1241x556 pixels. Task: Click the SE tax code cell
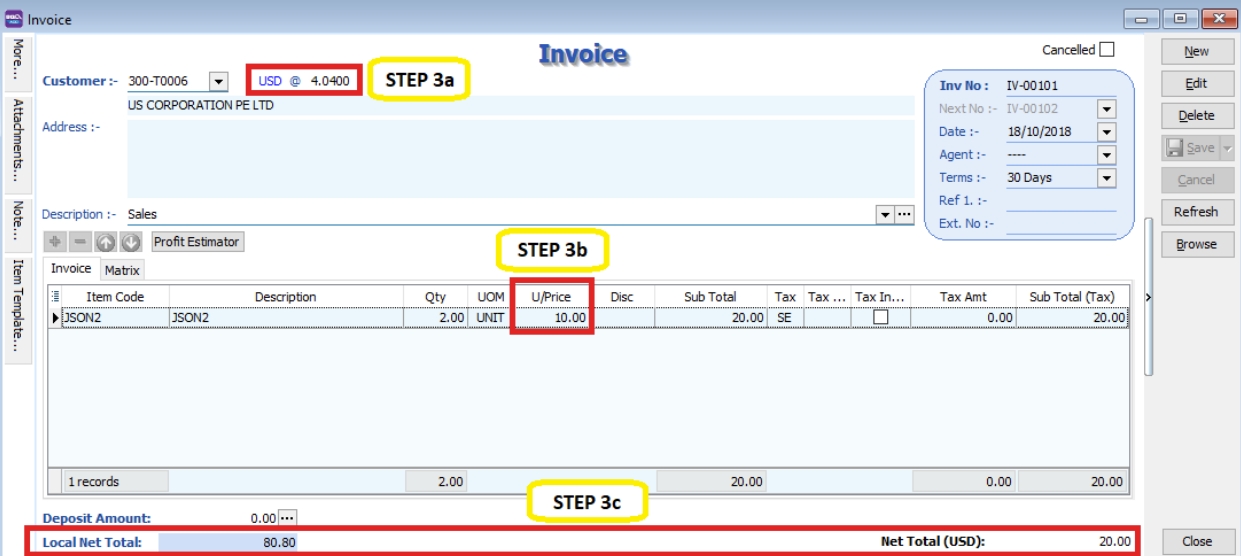click(x=785, y=317)
